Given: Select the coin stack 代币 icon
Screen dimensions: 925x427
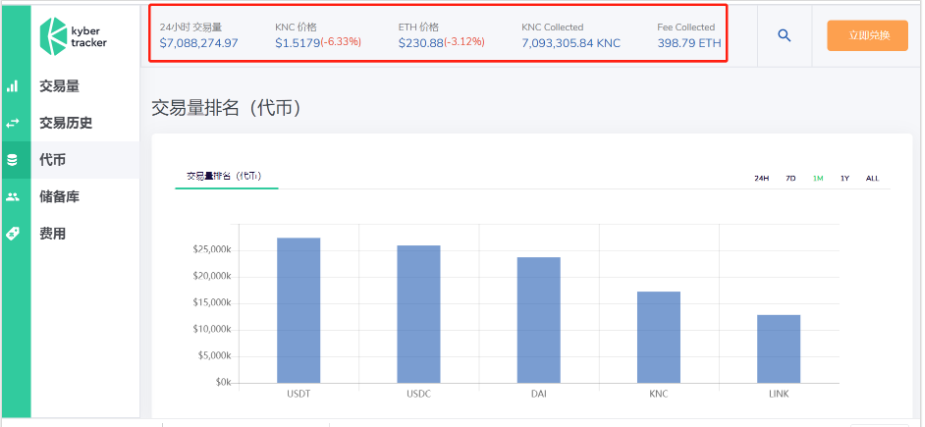Looking at the screenshot, I should pyautogui.click(x=12, y=160).
